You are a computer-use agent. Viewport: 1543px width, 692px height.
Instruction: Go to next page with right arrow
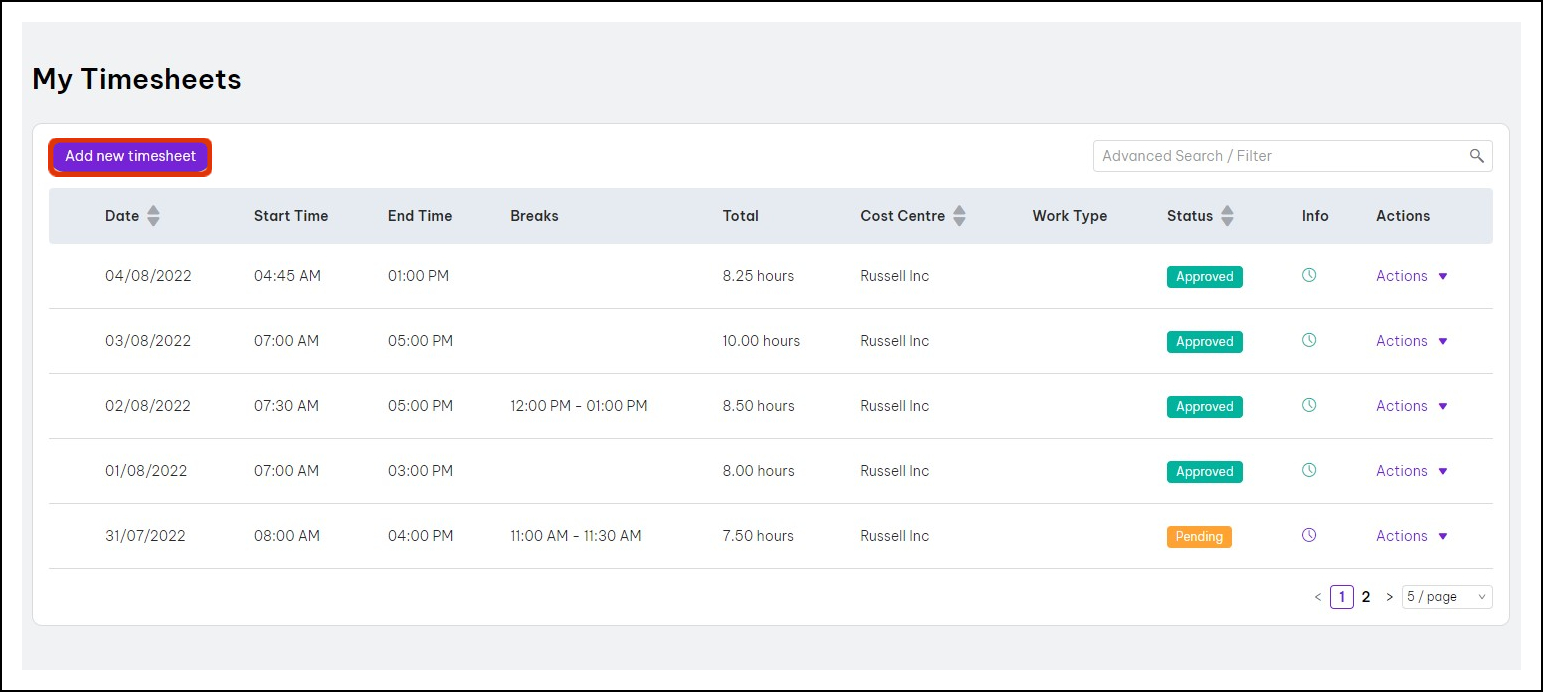(x=1389, y=597)
